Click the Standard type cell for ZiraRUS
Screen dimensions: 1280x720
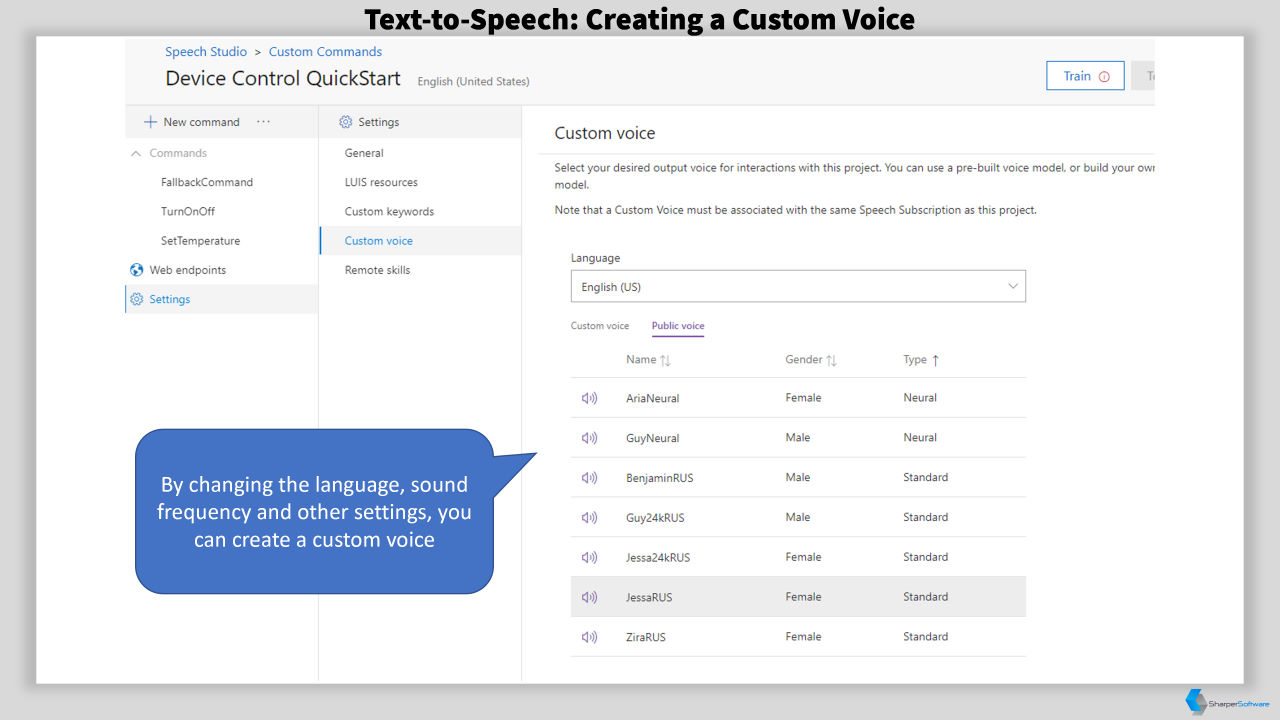[925, 636]
